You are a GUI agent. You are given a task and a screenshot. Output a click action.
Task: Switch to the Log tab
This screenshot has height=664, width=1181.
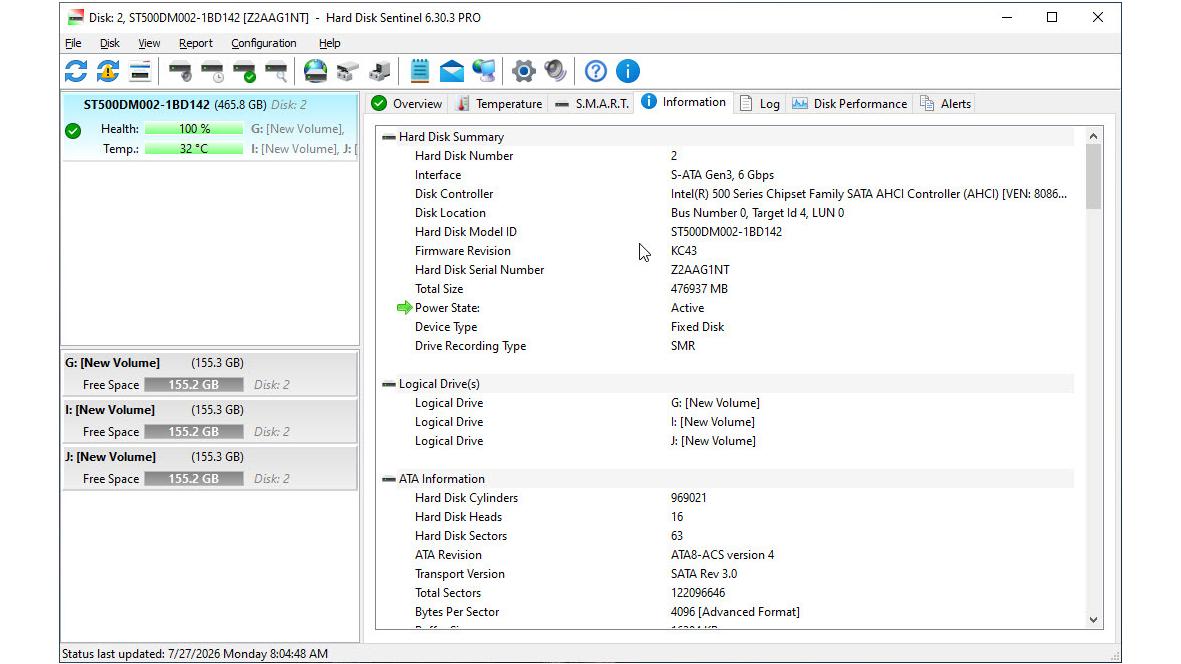tap(760, 104)
